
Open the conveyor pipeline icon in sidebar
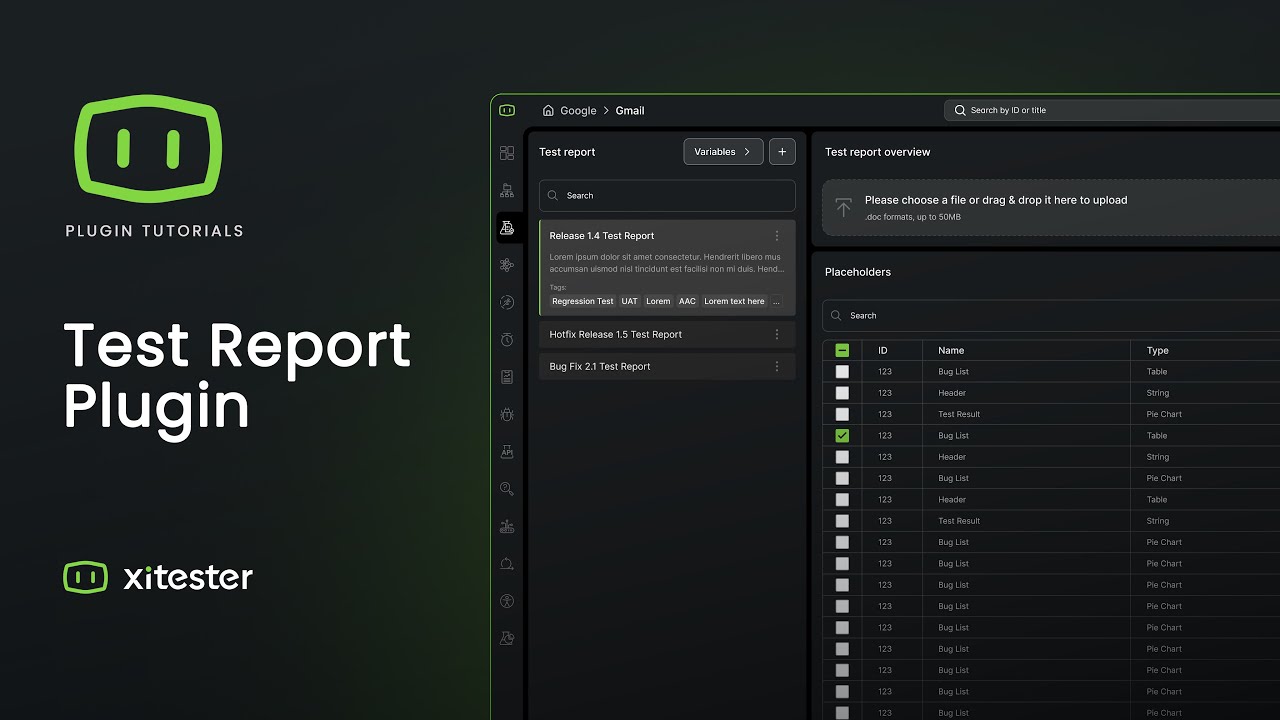pyautogui.click(x=507, y=526)
